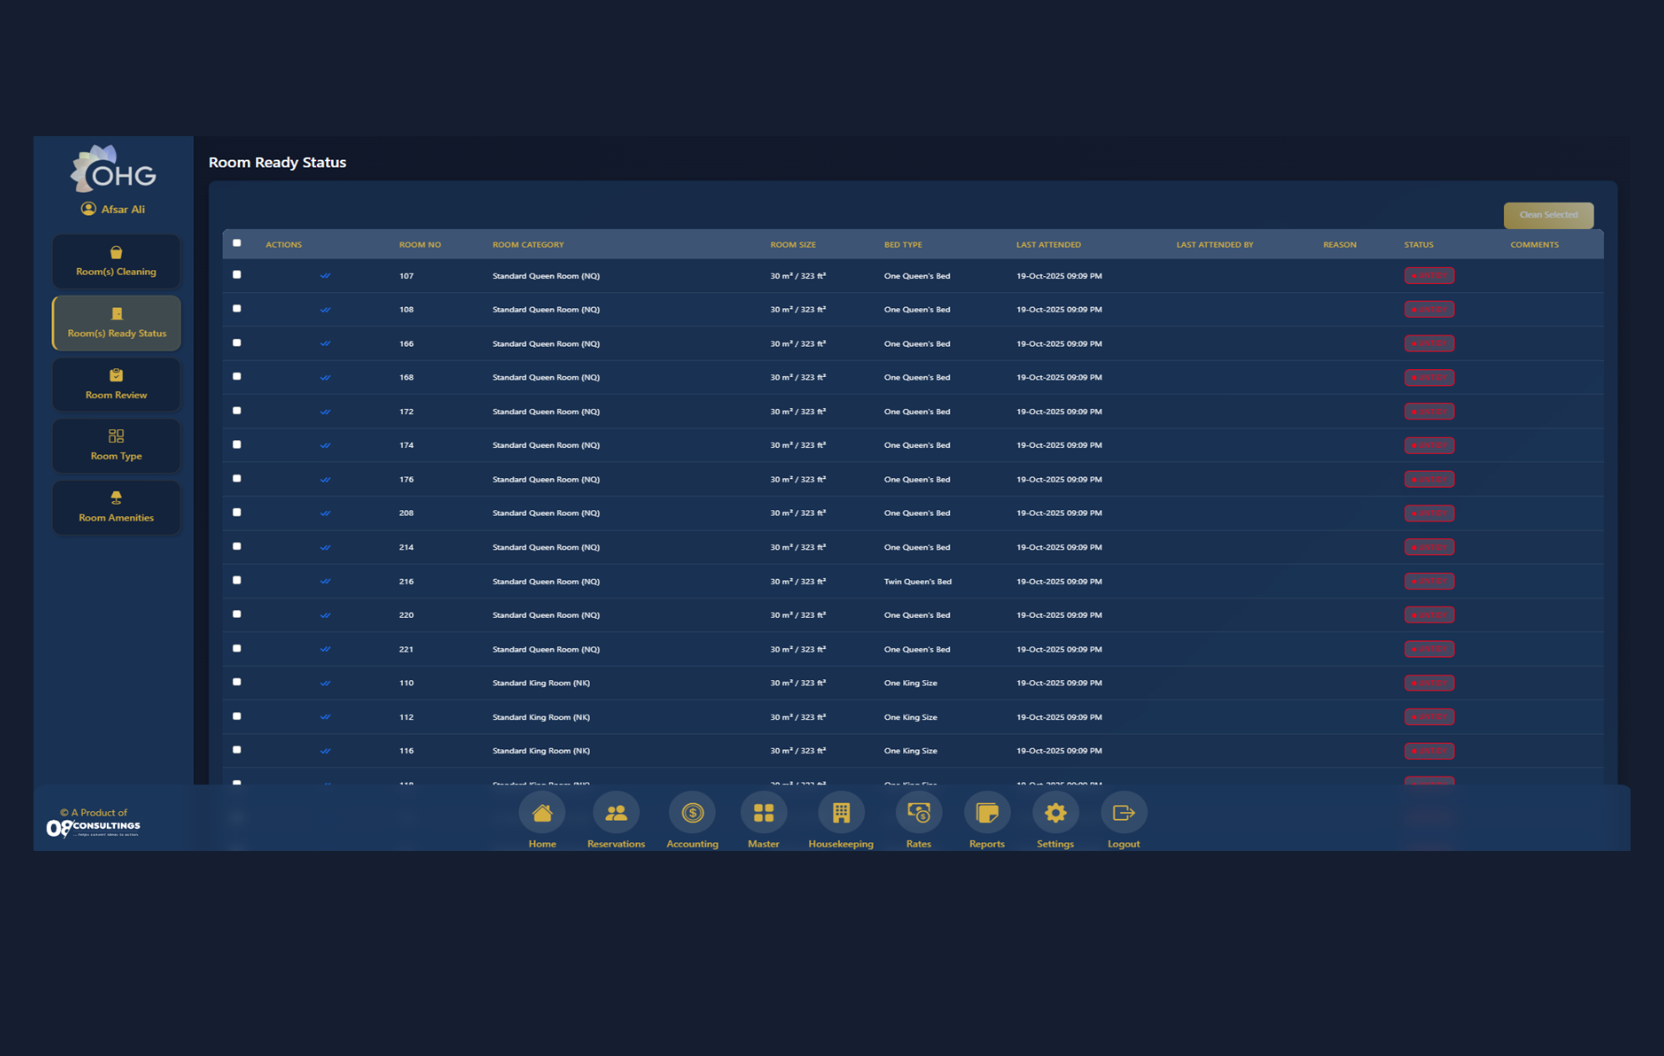Open the Rates icon
1664x1056 pixels.
coord(918,813)
